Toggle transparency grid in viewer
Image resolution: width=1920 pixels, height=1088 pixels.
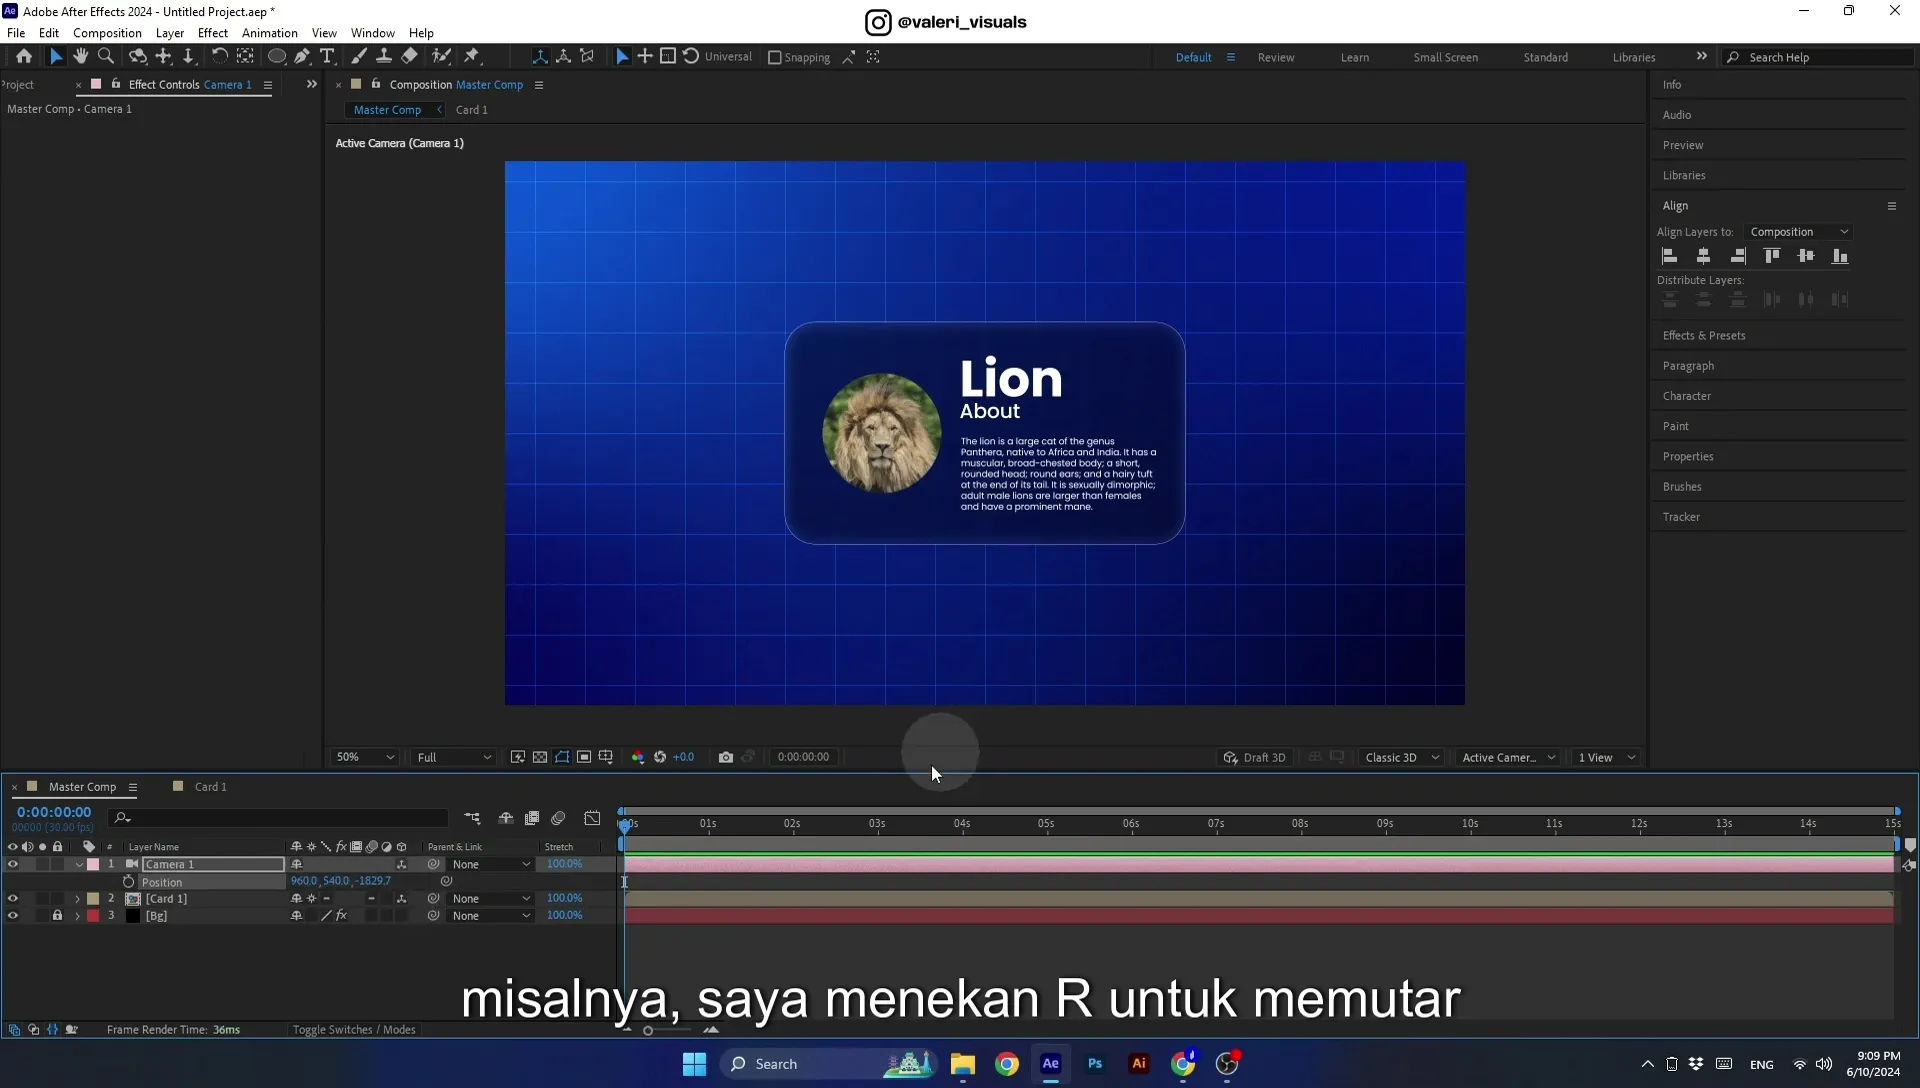coord(540,757)
